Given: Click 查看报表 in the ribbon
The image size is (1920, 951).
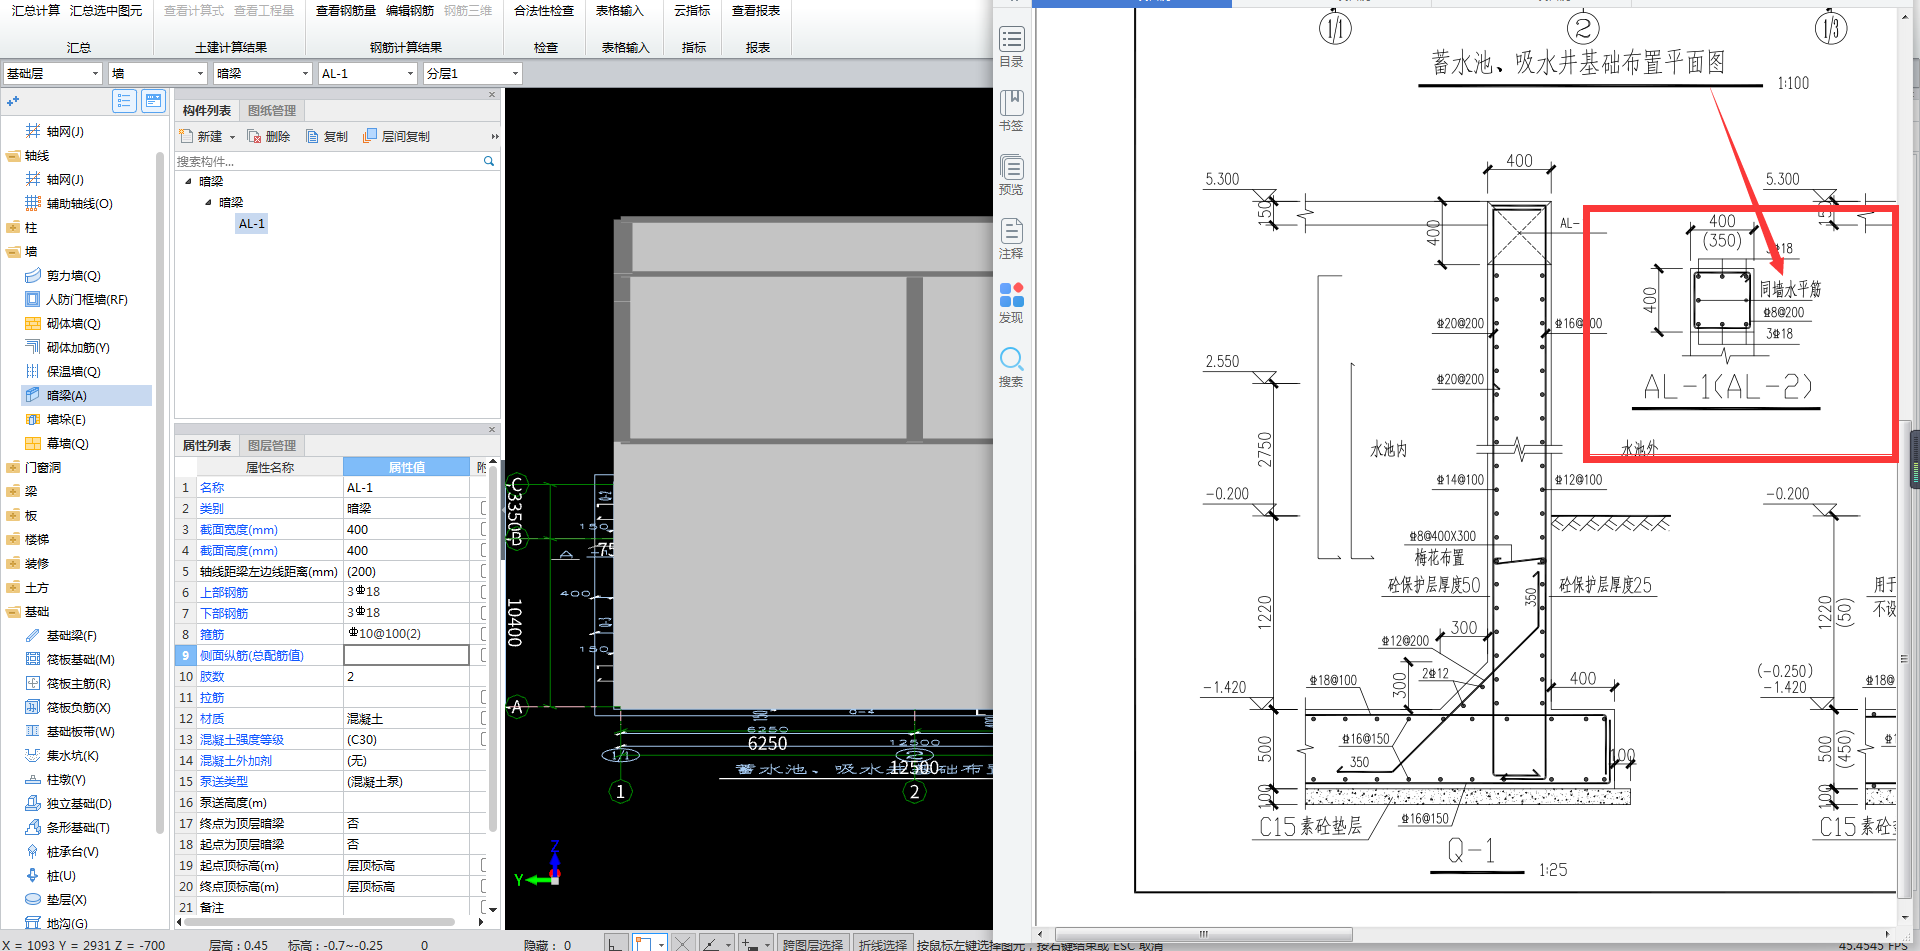Looking at the screenshot, I should point(756,11).
